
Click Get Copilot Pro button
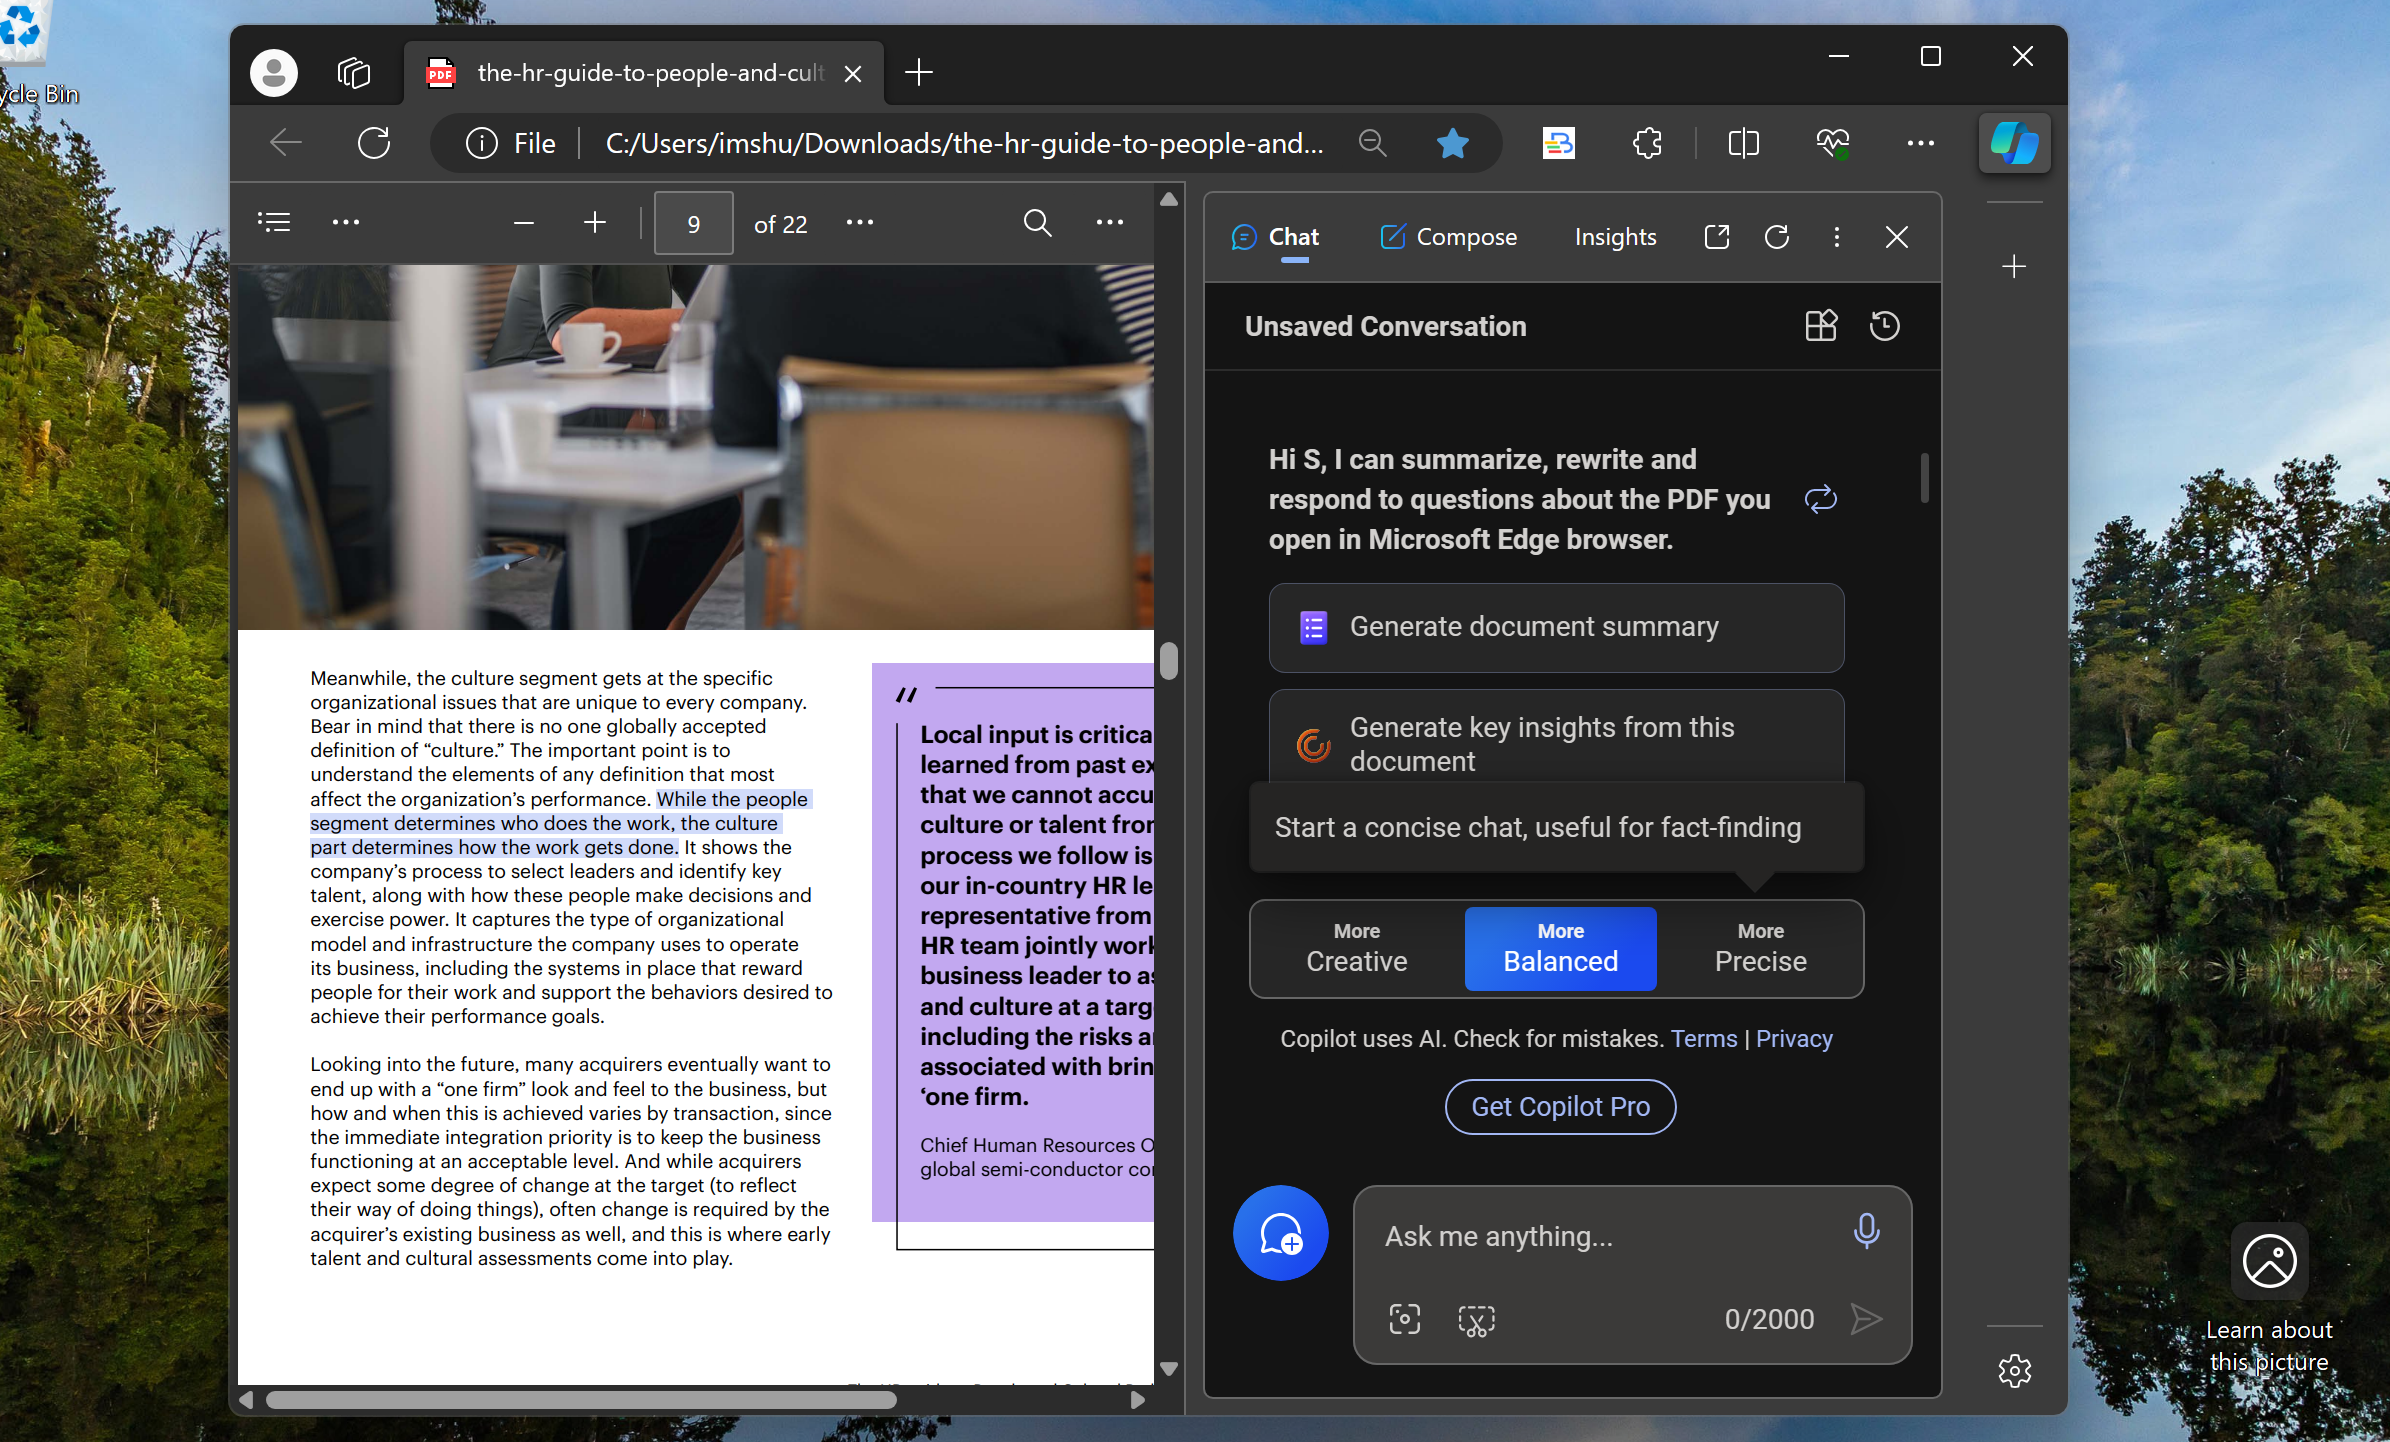1560,1107
